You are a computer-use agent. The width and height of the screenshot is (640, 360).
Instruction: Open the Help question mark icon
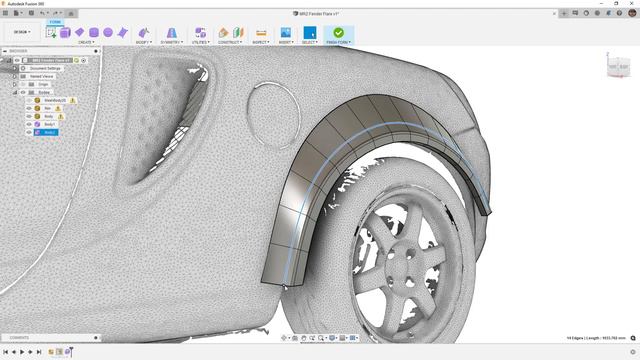[x=619, y=13]
